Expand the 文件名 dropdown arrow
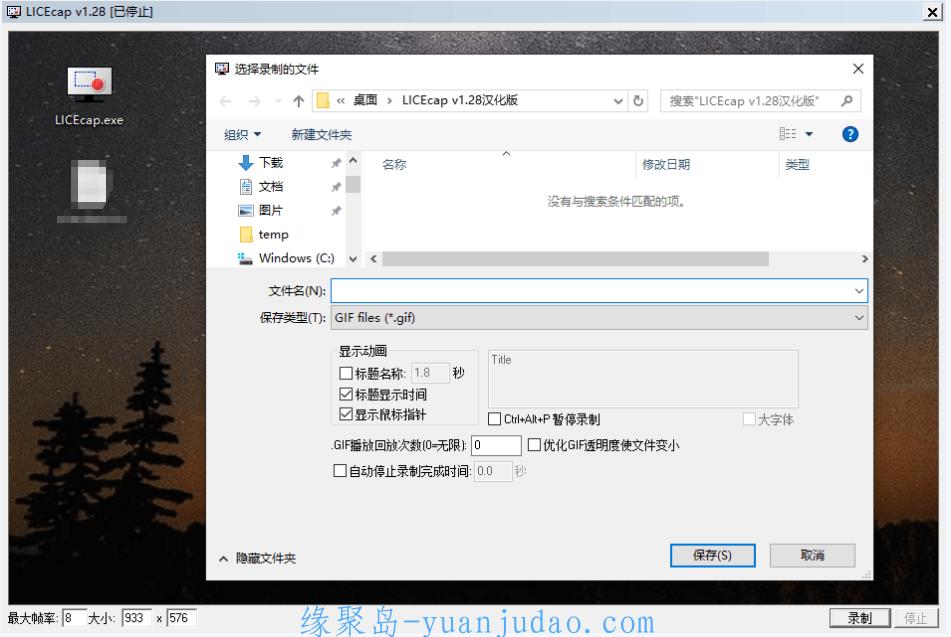This screenshot has height=637, width=951. 859,291
